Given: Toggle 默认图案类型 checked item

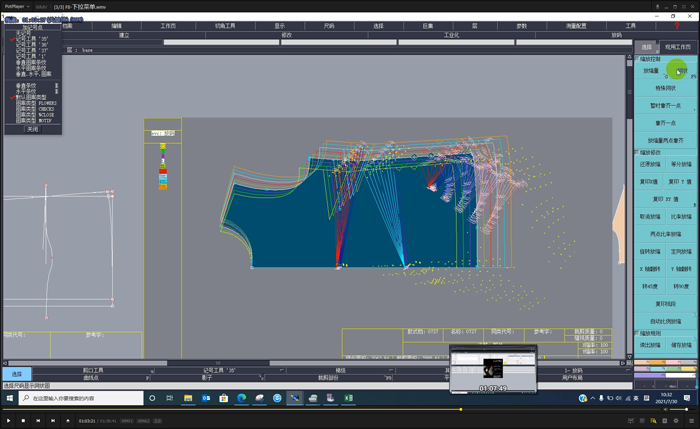Looking at the screenshot, I should [x=31, y=97].
